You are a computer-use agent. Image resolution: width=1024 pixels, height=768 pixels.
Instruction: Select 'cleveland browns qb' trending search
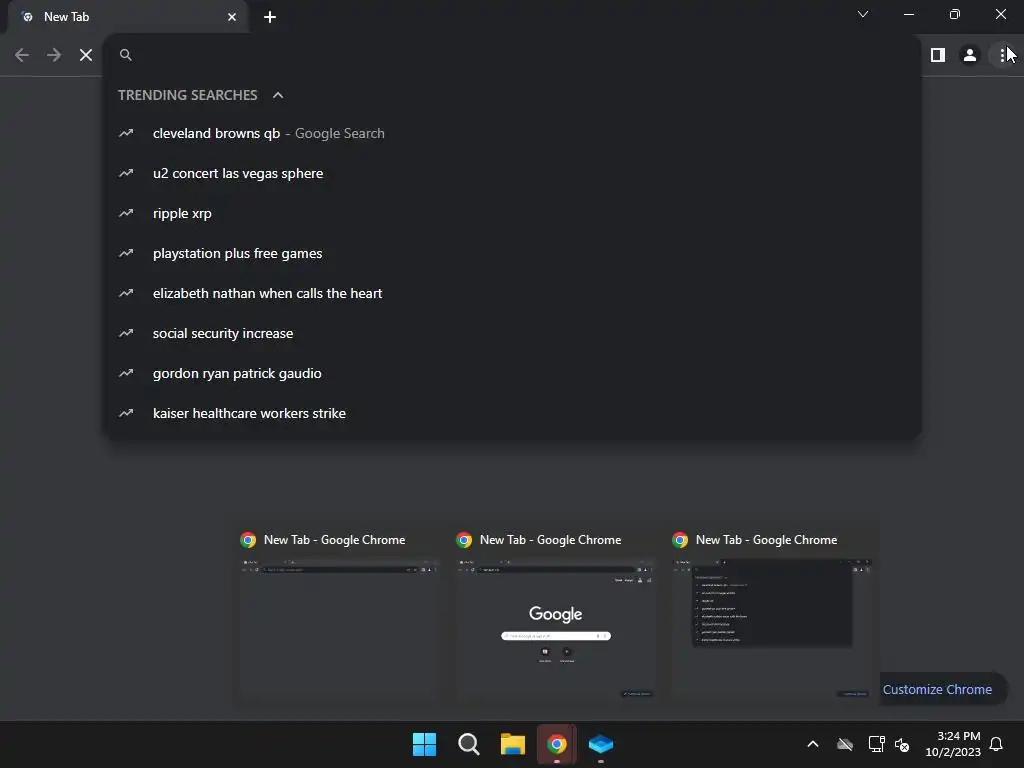pyautogui.click(x=513, y=133)
